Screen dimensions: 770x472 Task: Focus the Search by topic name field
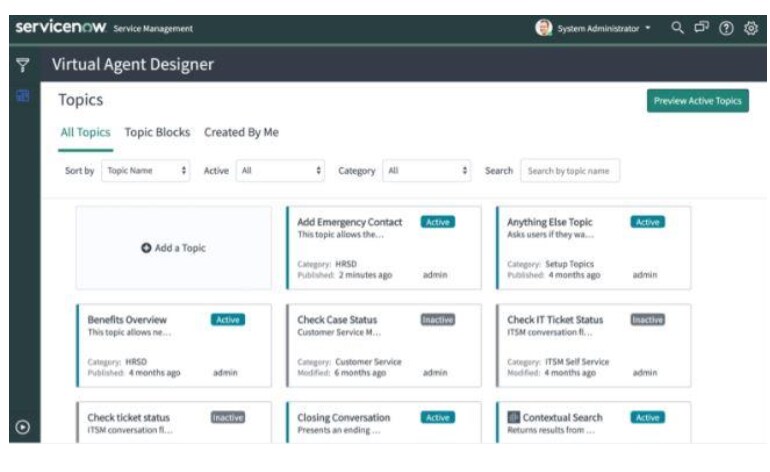pyautogui.click(x=570, y=170)
